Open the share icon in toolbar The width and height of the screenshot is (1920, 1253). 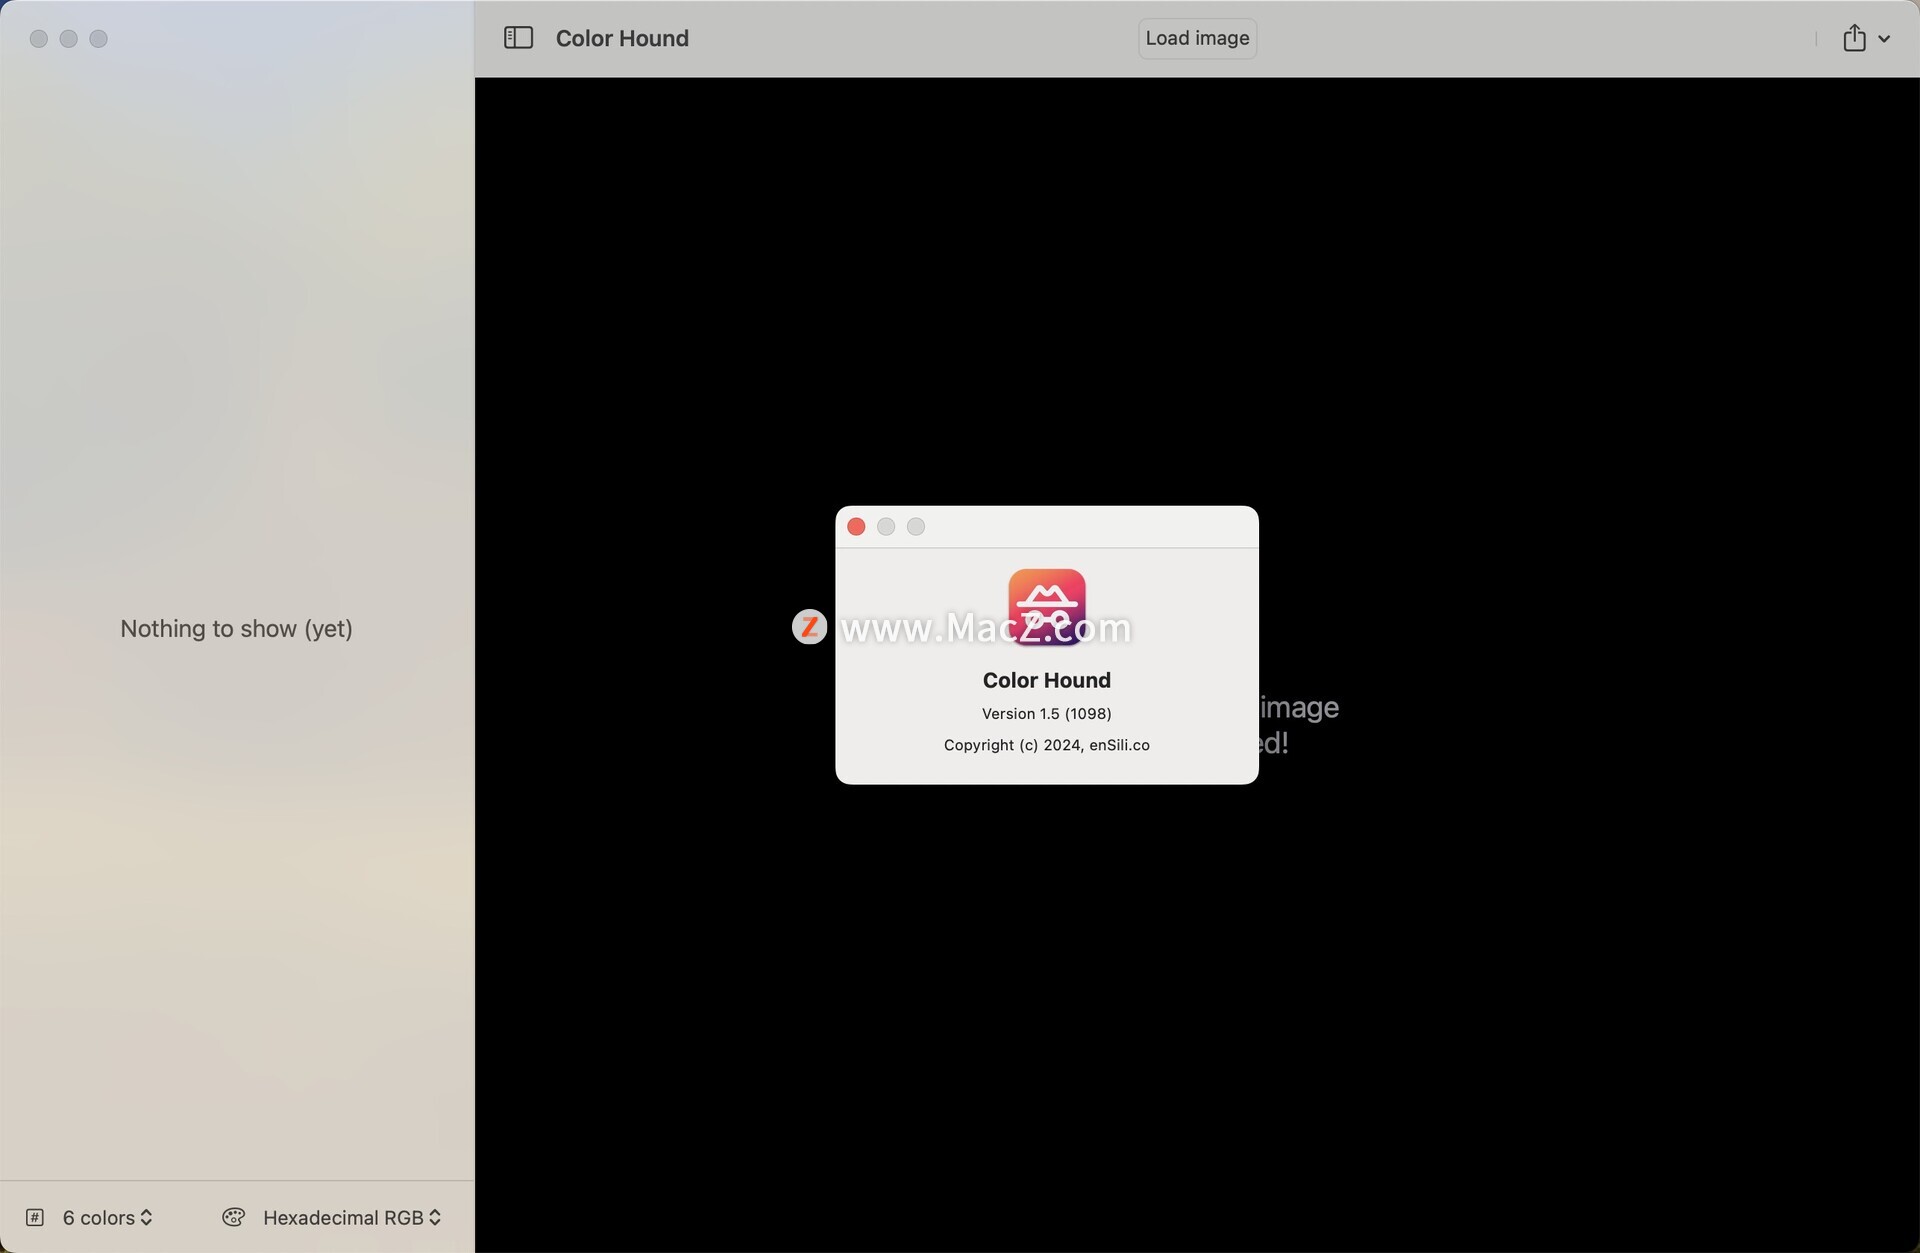[1854, 38]
